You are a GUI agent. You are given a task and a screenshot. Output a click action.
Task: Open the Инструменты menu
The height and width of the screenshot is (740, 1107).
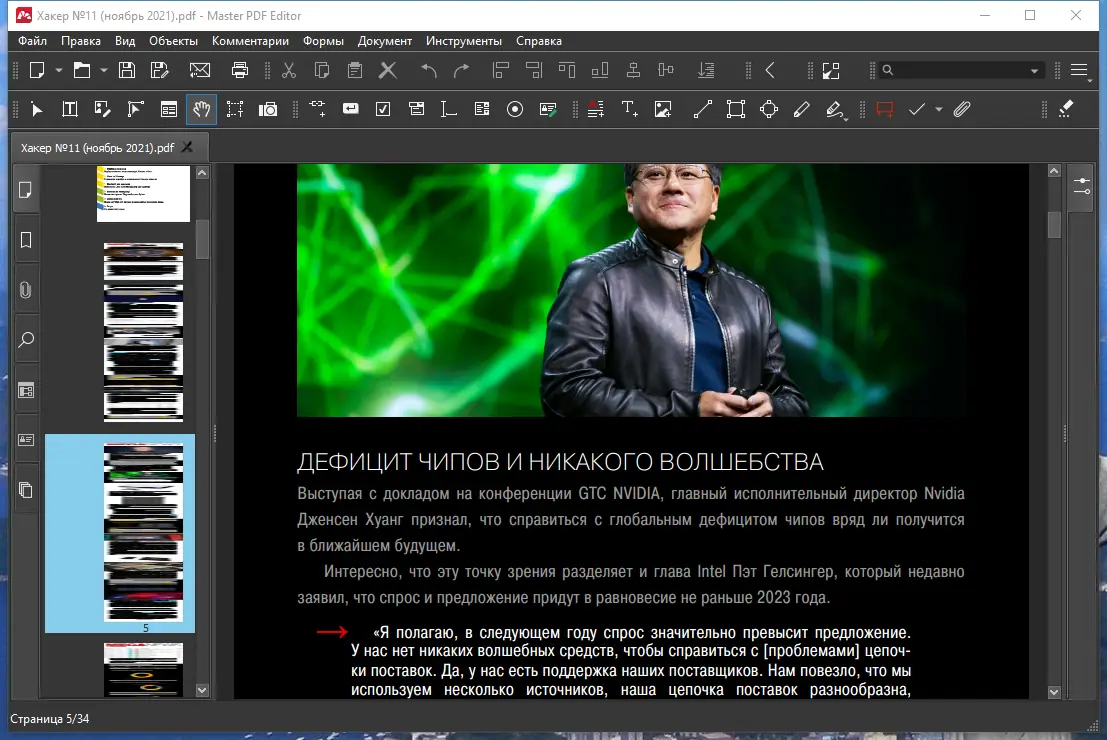point(463,41)
